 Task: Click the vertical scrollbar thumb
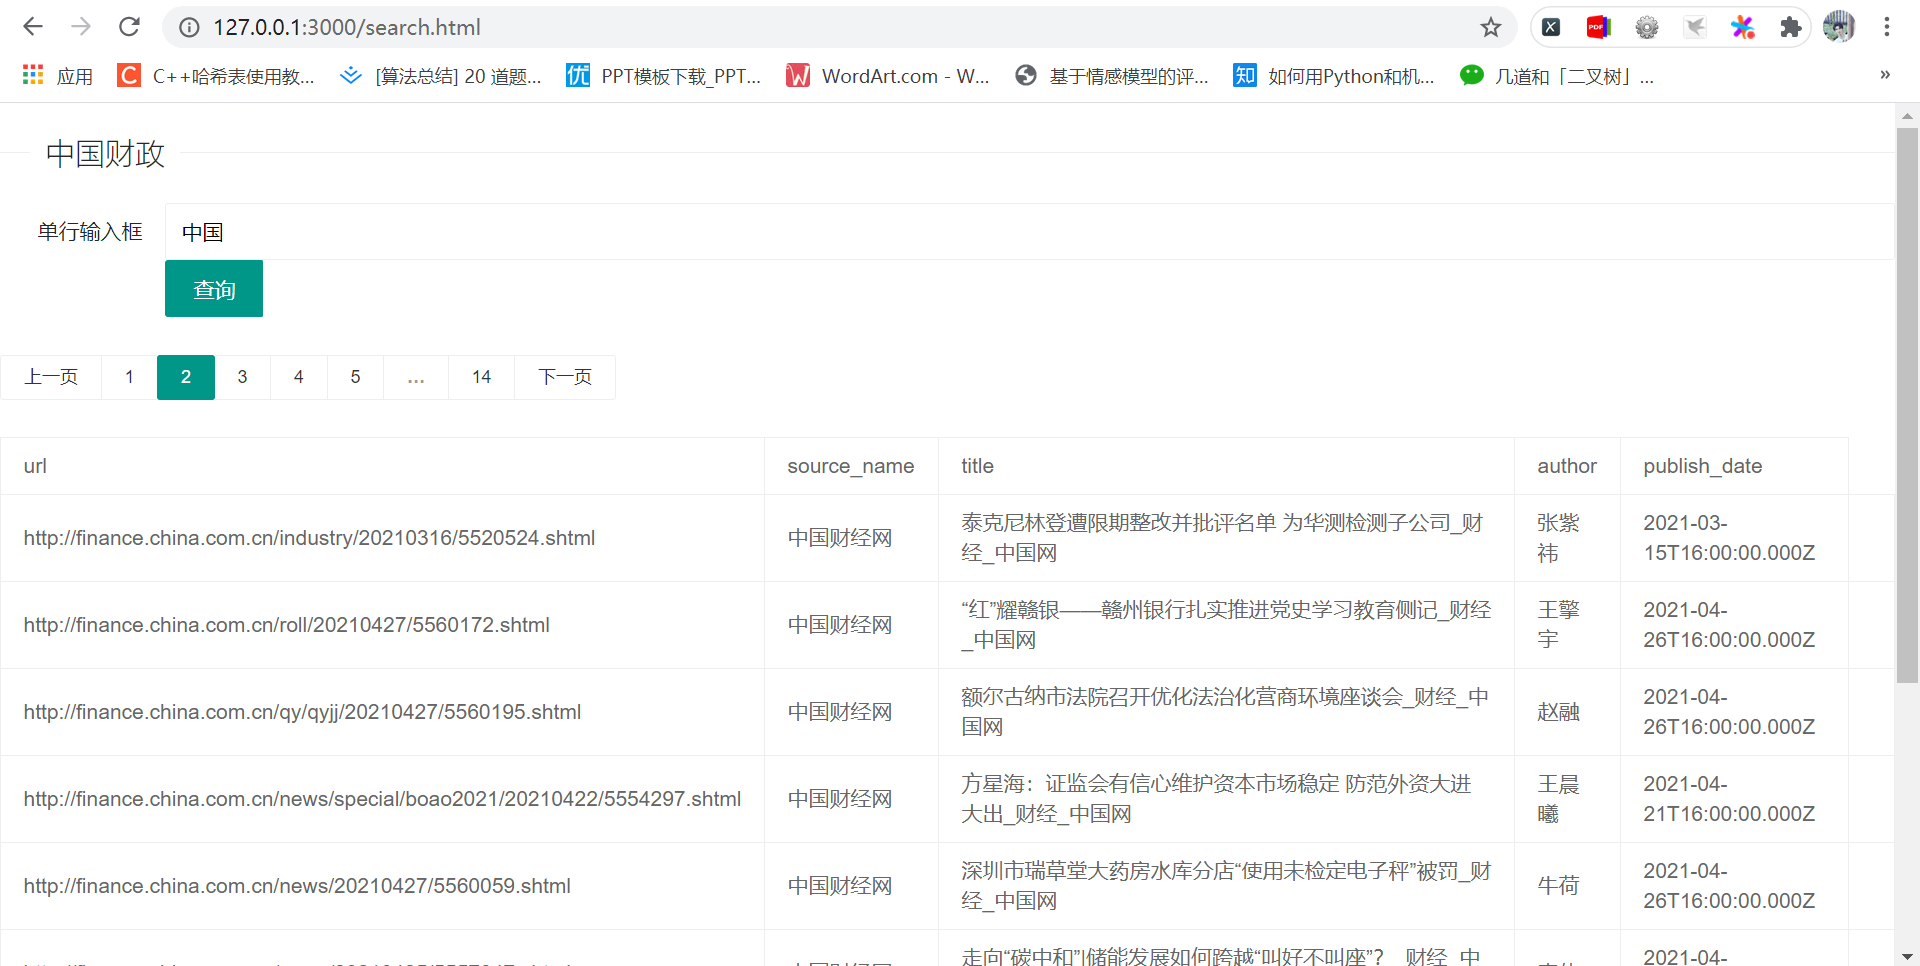click(x=1907, y=405)
